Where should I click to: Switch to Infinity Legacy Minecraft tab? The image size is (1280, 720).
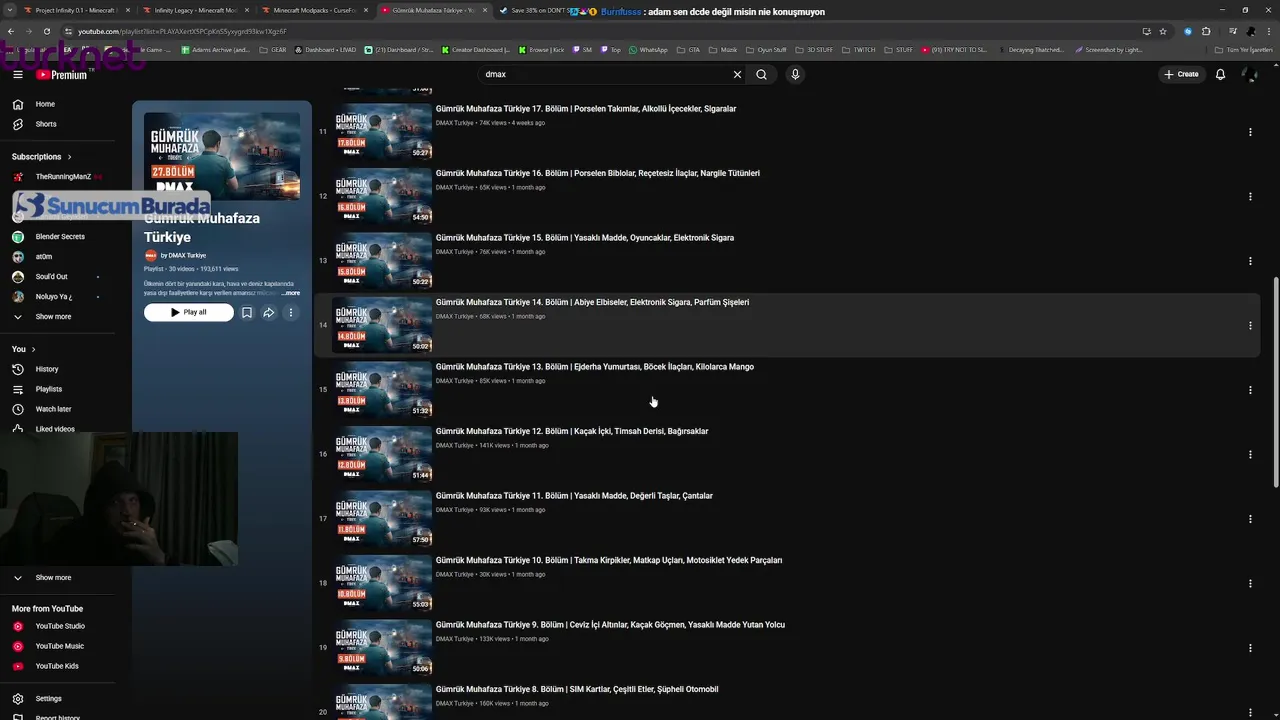[x=192, y=11]
